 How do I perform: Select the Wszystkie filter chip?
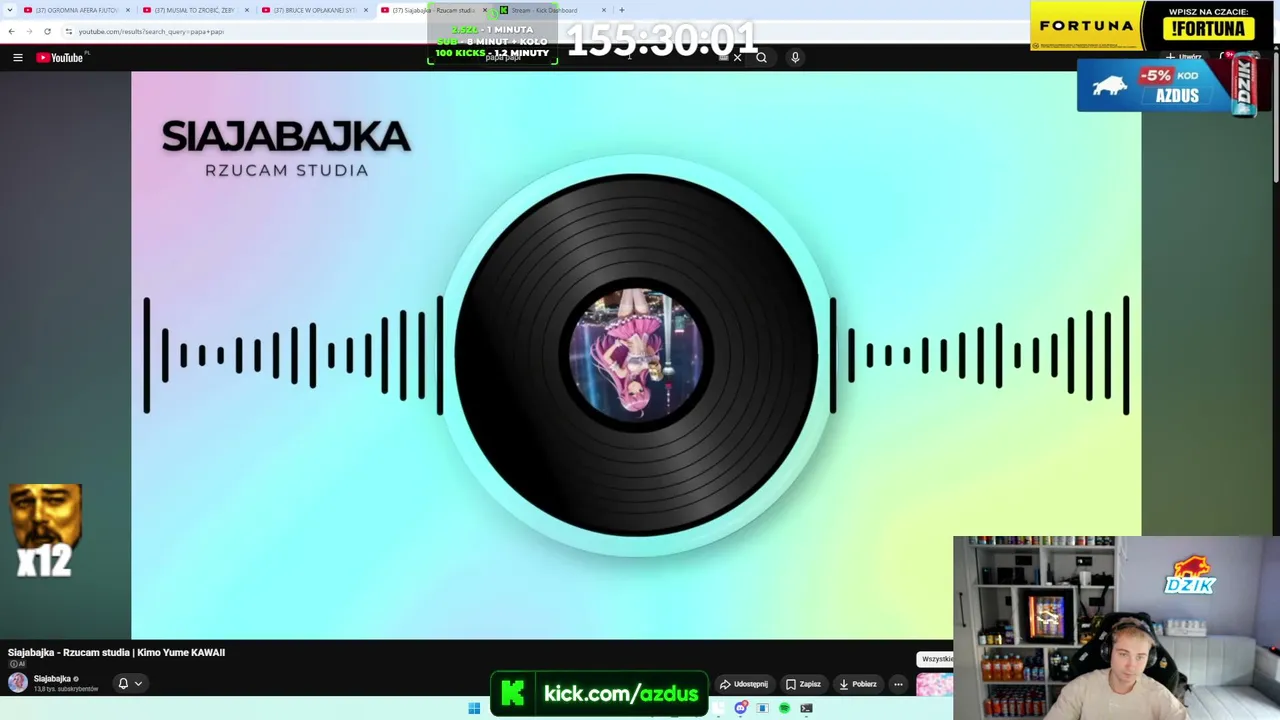[936, 659]
